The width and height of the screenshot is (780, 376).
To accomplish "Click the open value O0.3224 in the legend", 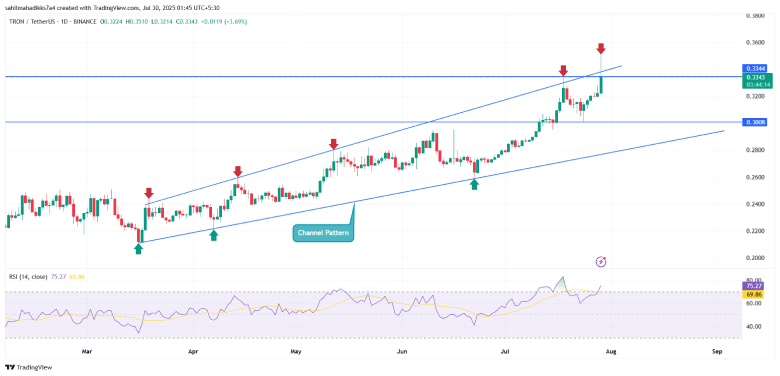I will coord(110,22).
